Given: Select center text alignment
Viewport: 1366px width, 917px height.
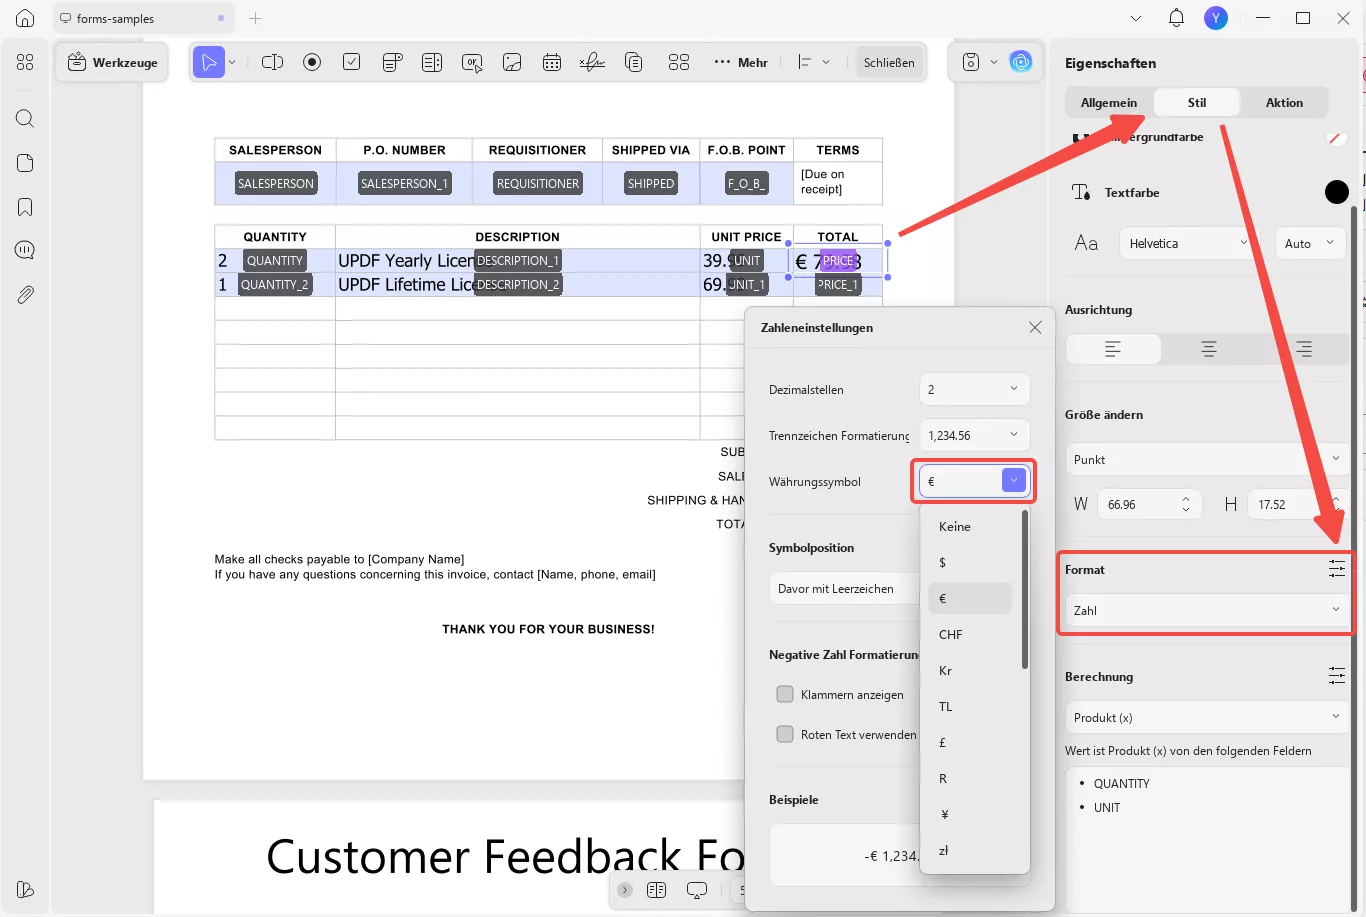Looking at the screenshot, I should tap(1208, 349).
